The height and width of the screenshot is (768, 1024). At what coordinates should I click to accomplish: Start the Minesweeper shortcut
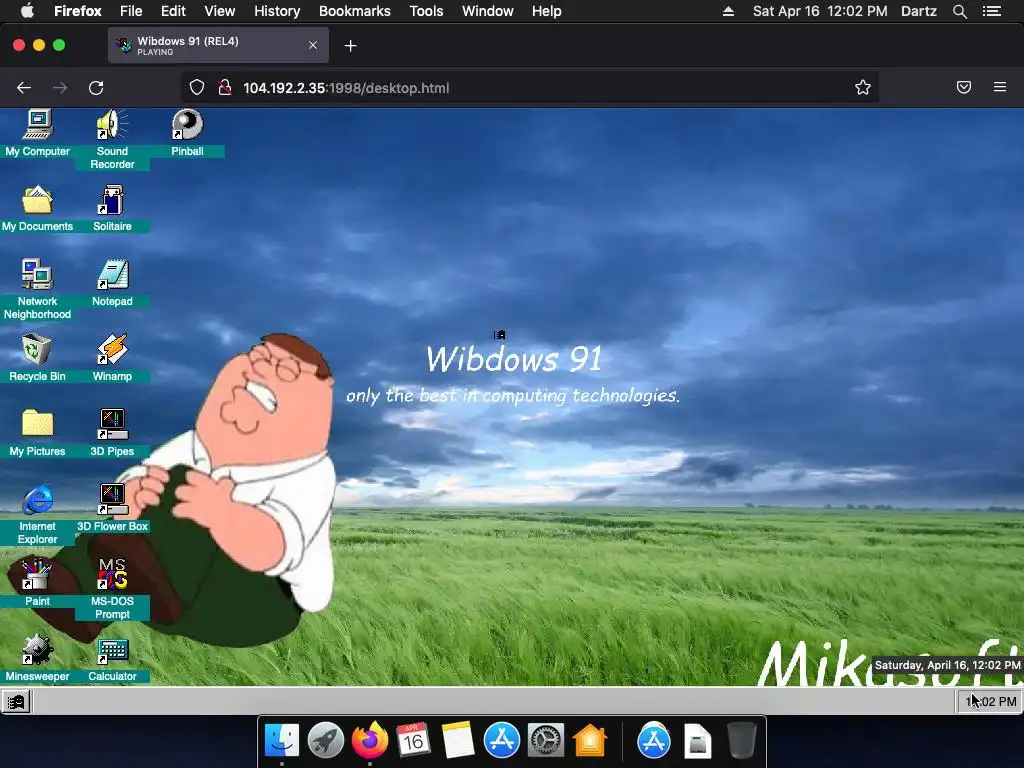37,658
